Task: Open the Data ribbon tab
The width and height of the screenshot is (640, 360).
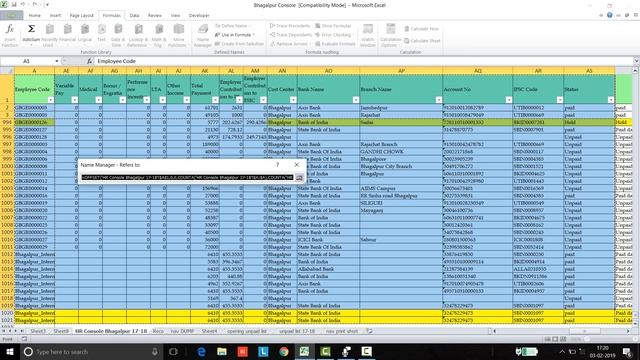Action: (x=134, y=16)
